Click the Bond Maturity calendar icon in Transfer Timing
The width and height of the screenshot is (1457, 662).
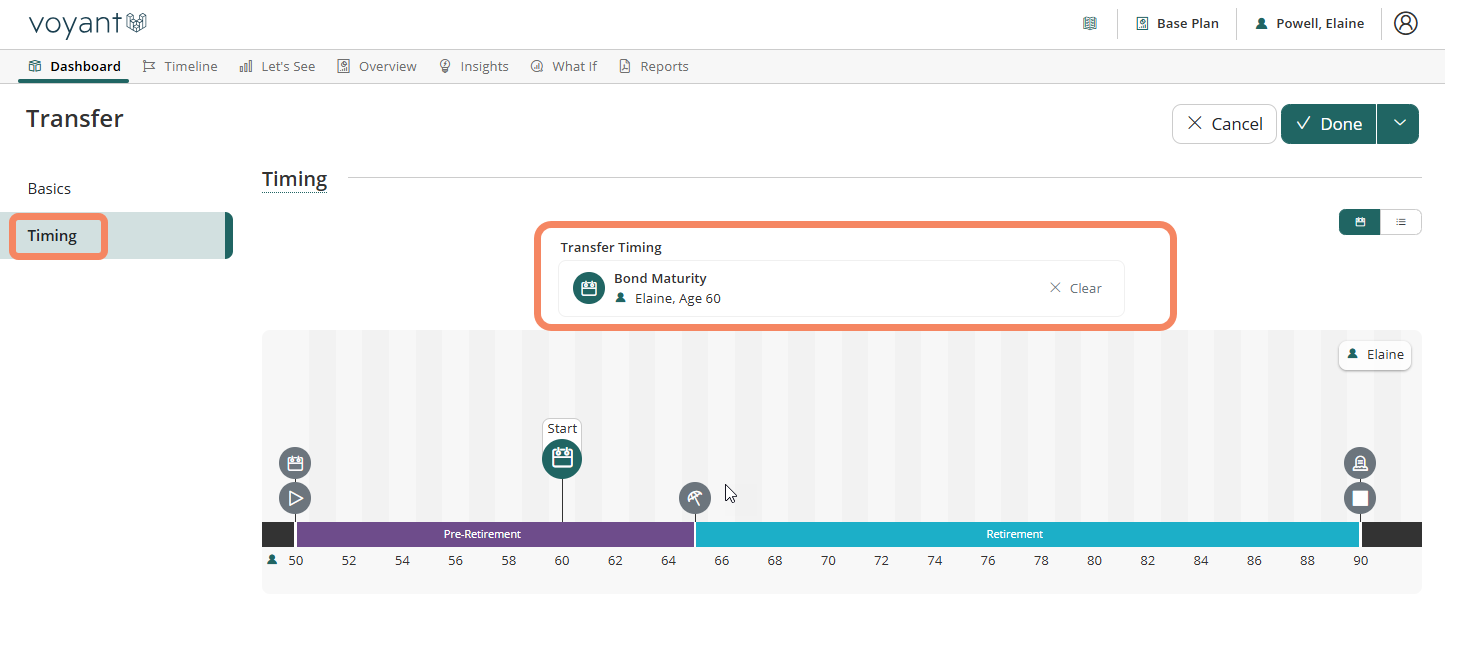tap(589, 288)
